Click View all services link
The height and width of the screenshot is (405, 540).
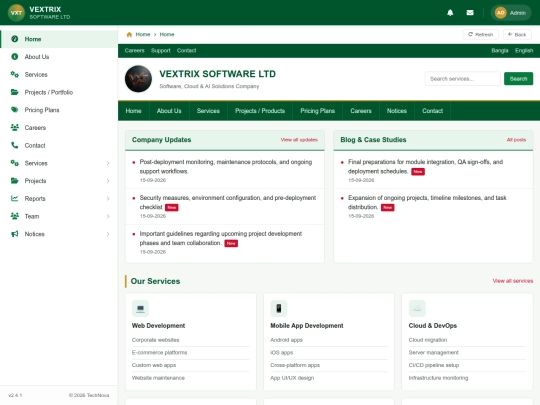point(513,281)
